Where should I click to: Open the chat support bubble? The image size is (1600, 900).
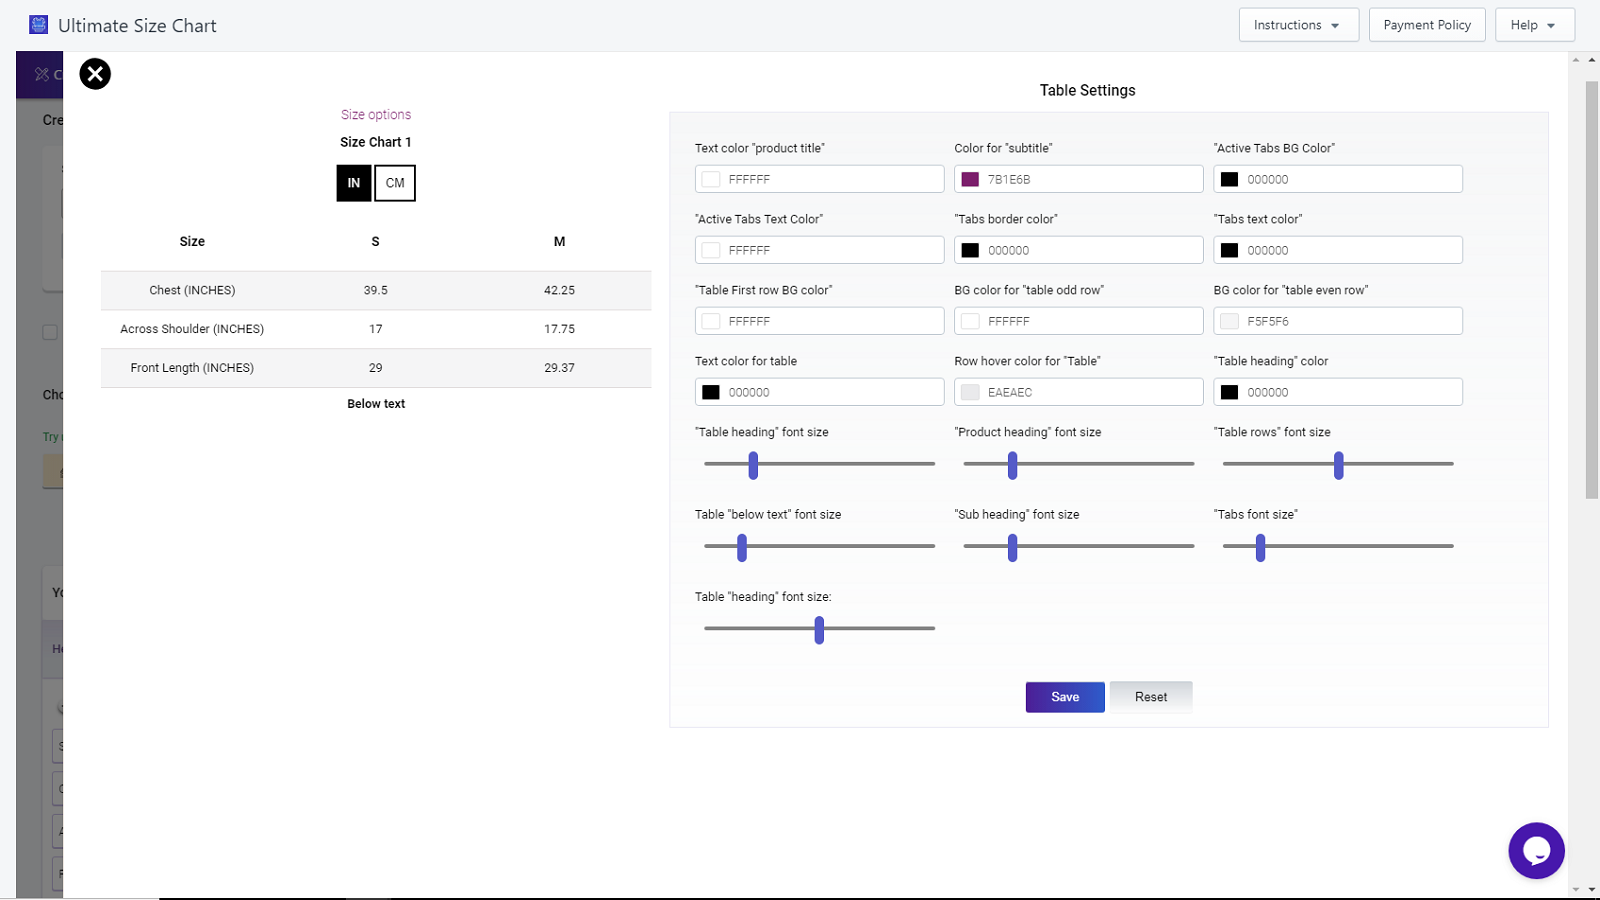pyautogui.click(x=1536, y=851)
